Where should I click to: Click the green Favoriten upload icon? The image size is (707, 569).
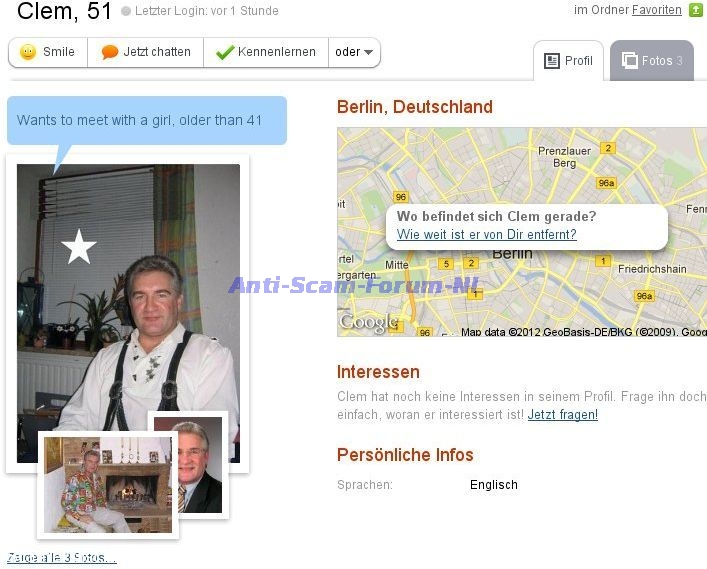coord(696,10)
